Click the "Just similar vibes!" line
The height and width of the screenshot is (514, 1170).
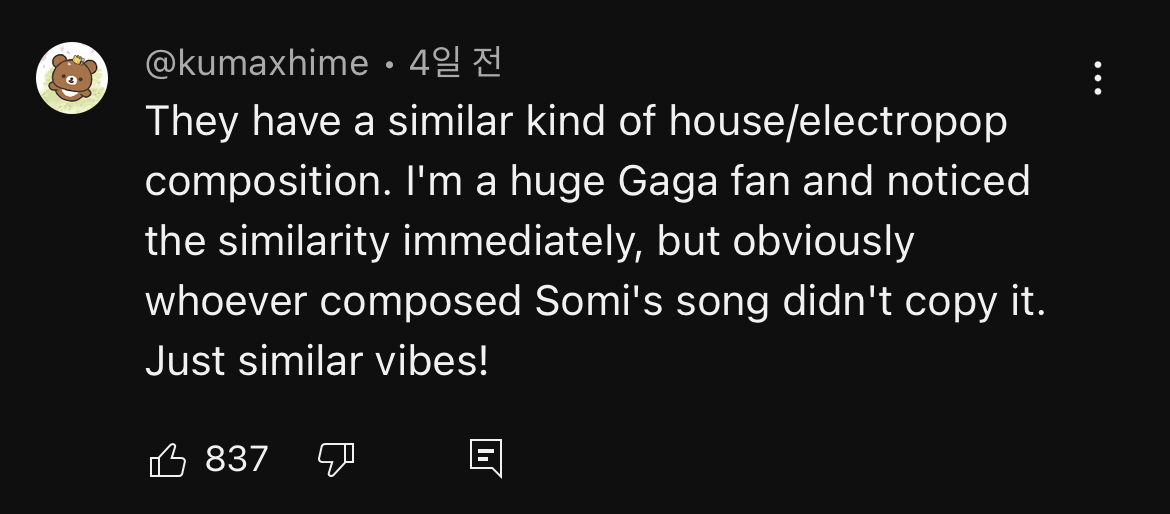317,361
